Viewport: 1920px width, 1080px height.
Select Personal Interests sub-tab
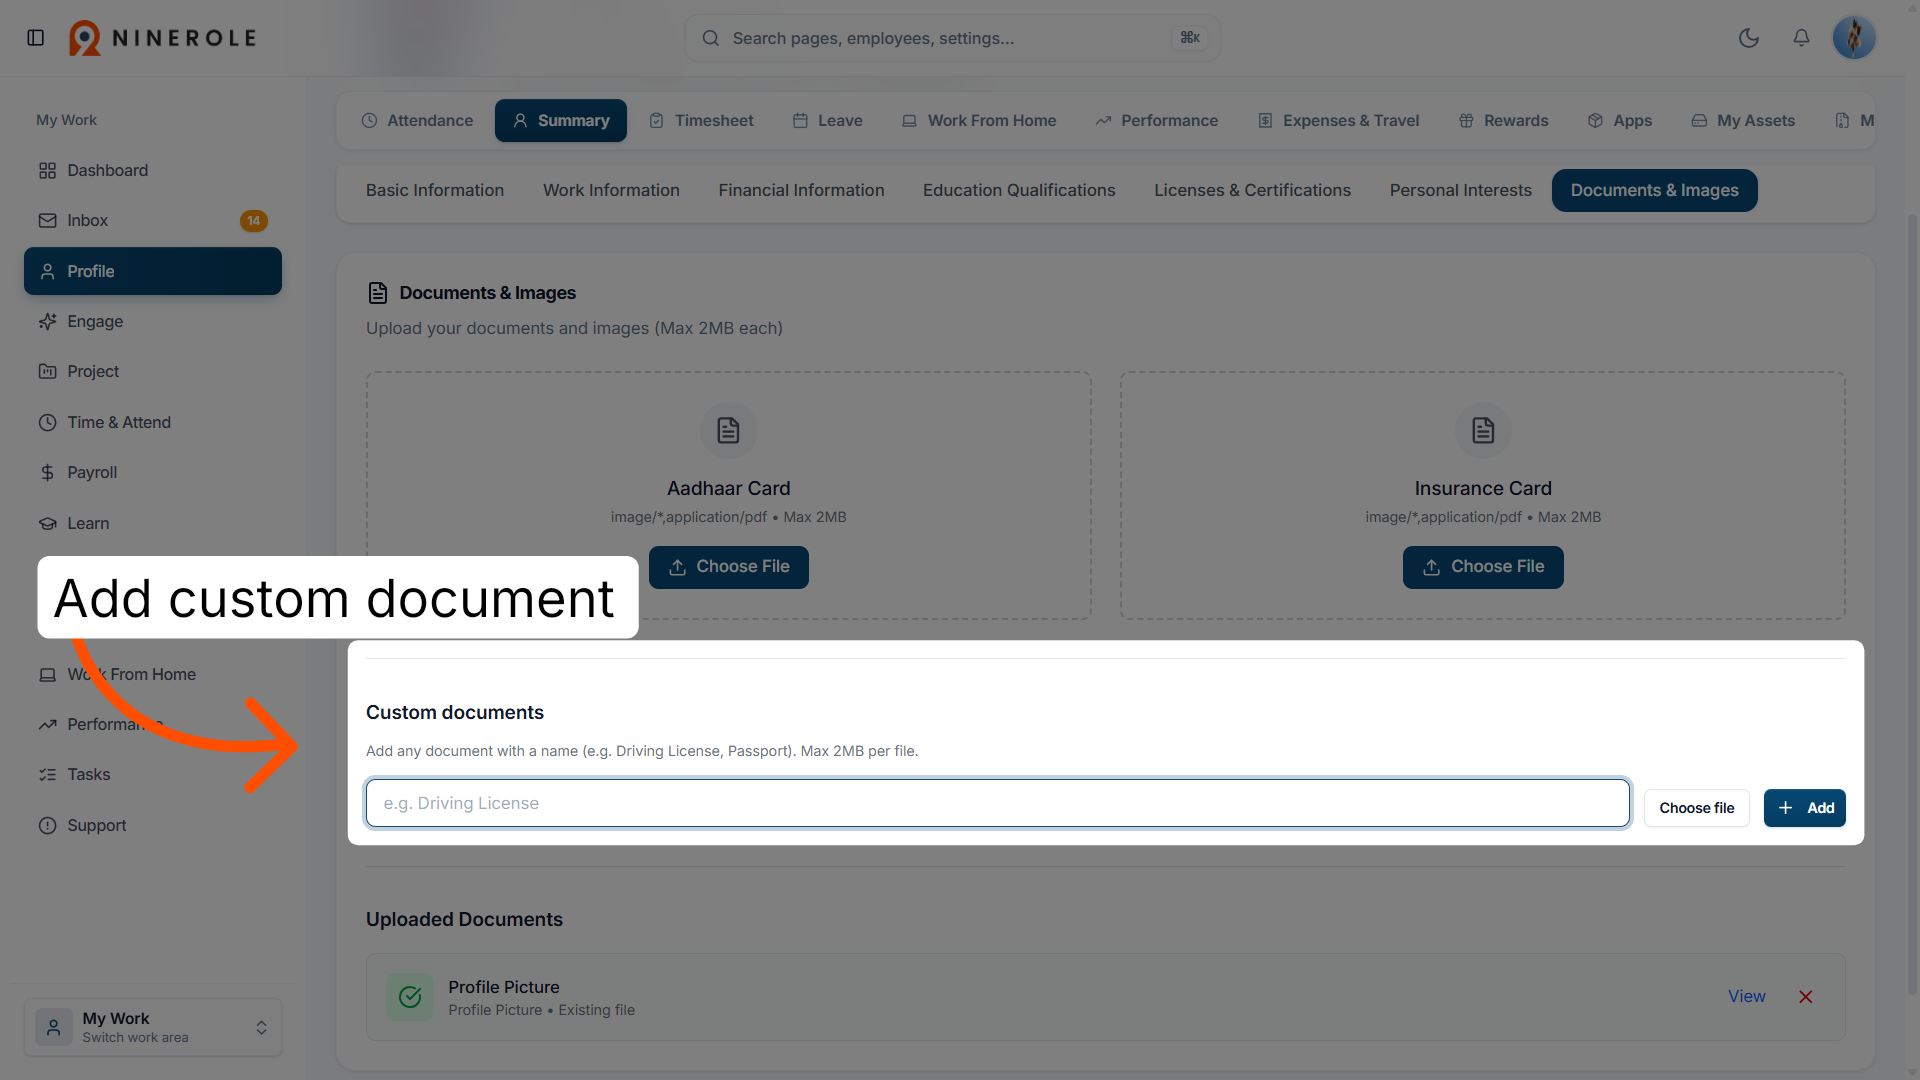pos(1460,190)
